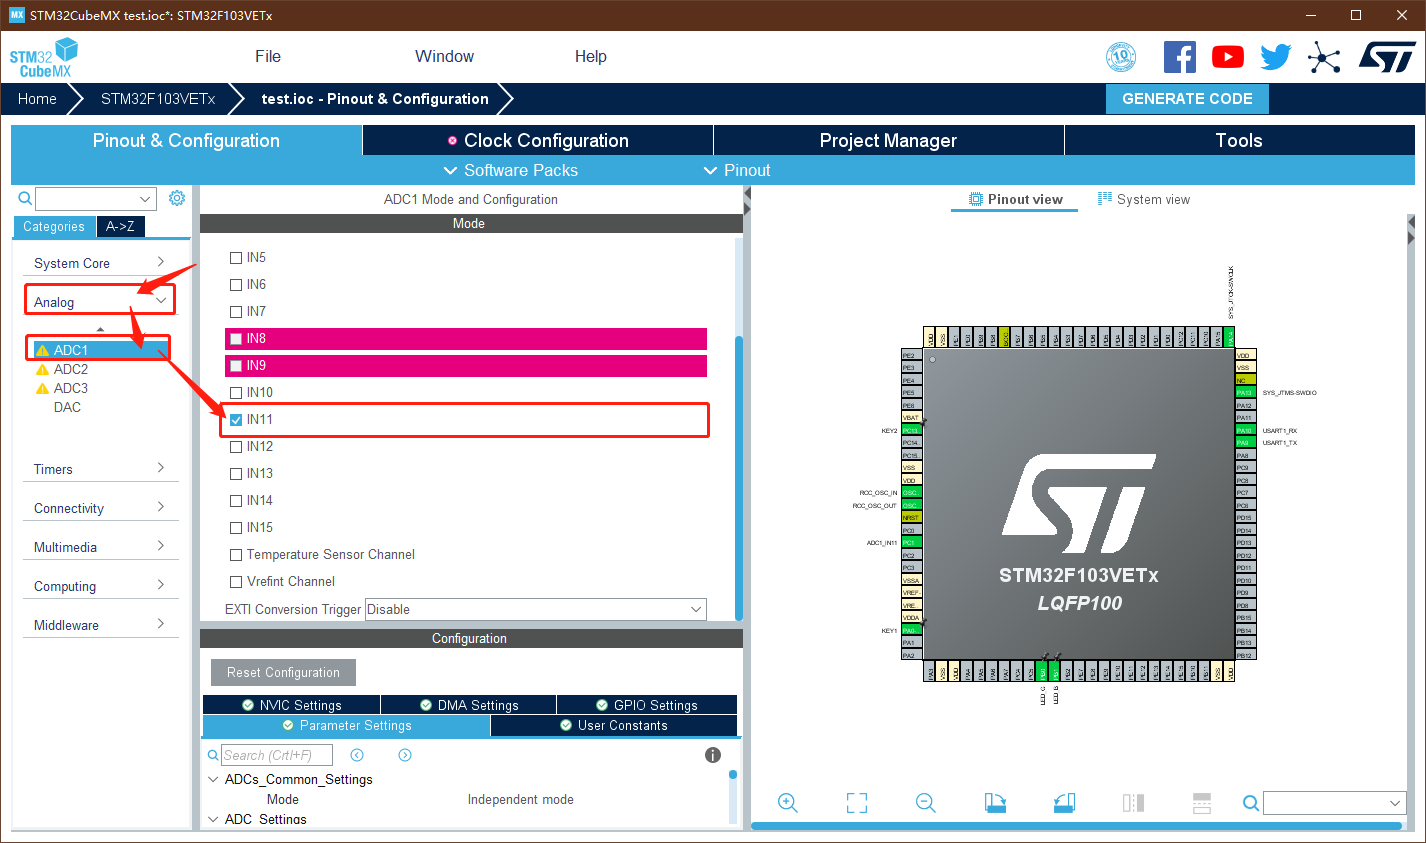Open the Software Packs dropdown

click(x=511, y=170)
